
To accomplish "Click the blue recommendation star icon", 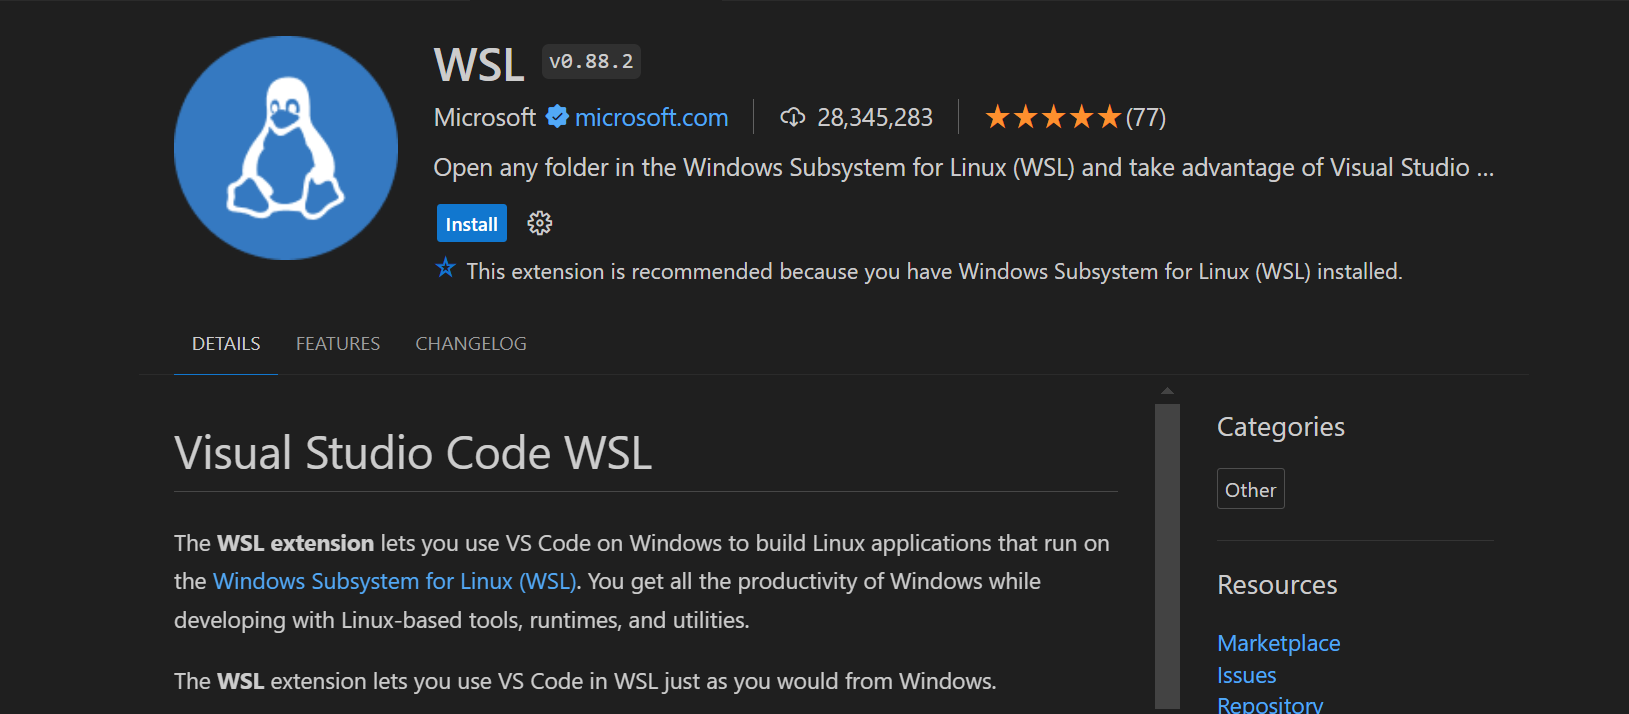I will click(446, 268).
